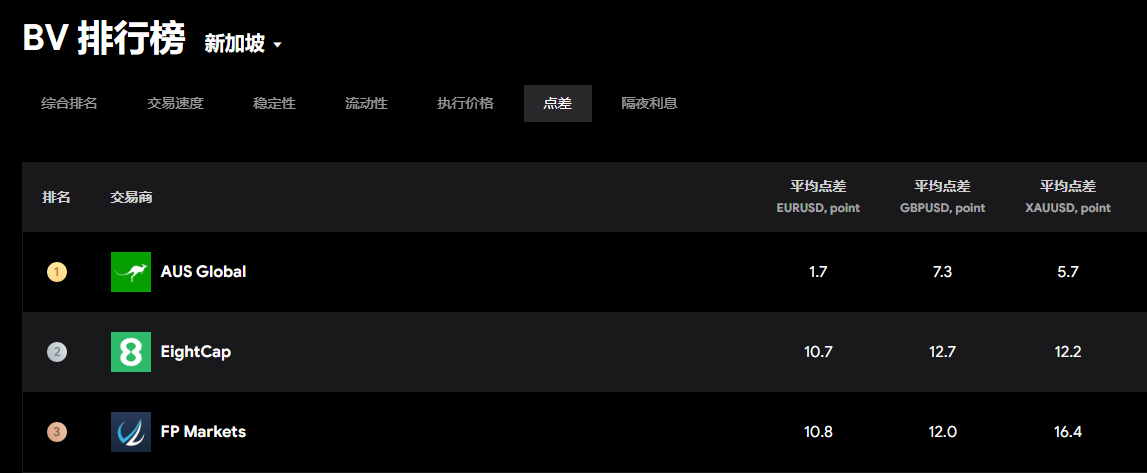Select the 稳定性 tab
Image resolution: width=1147 pixels, height=473 pixels.
[x=274, y=103]
